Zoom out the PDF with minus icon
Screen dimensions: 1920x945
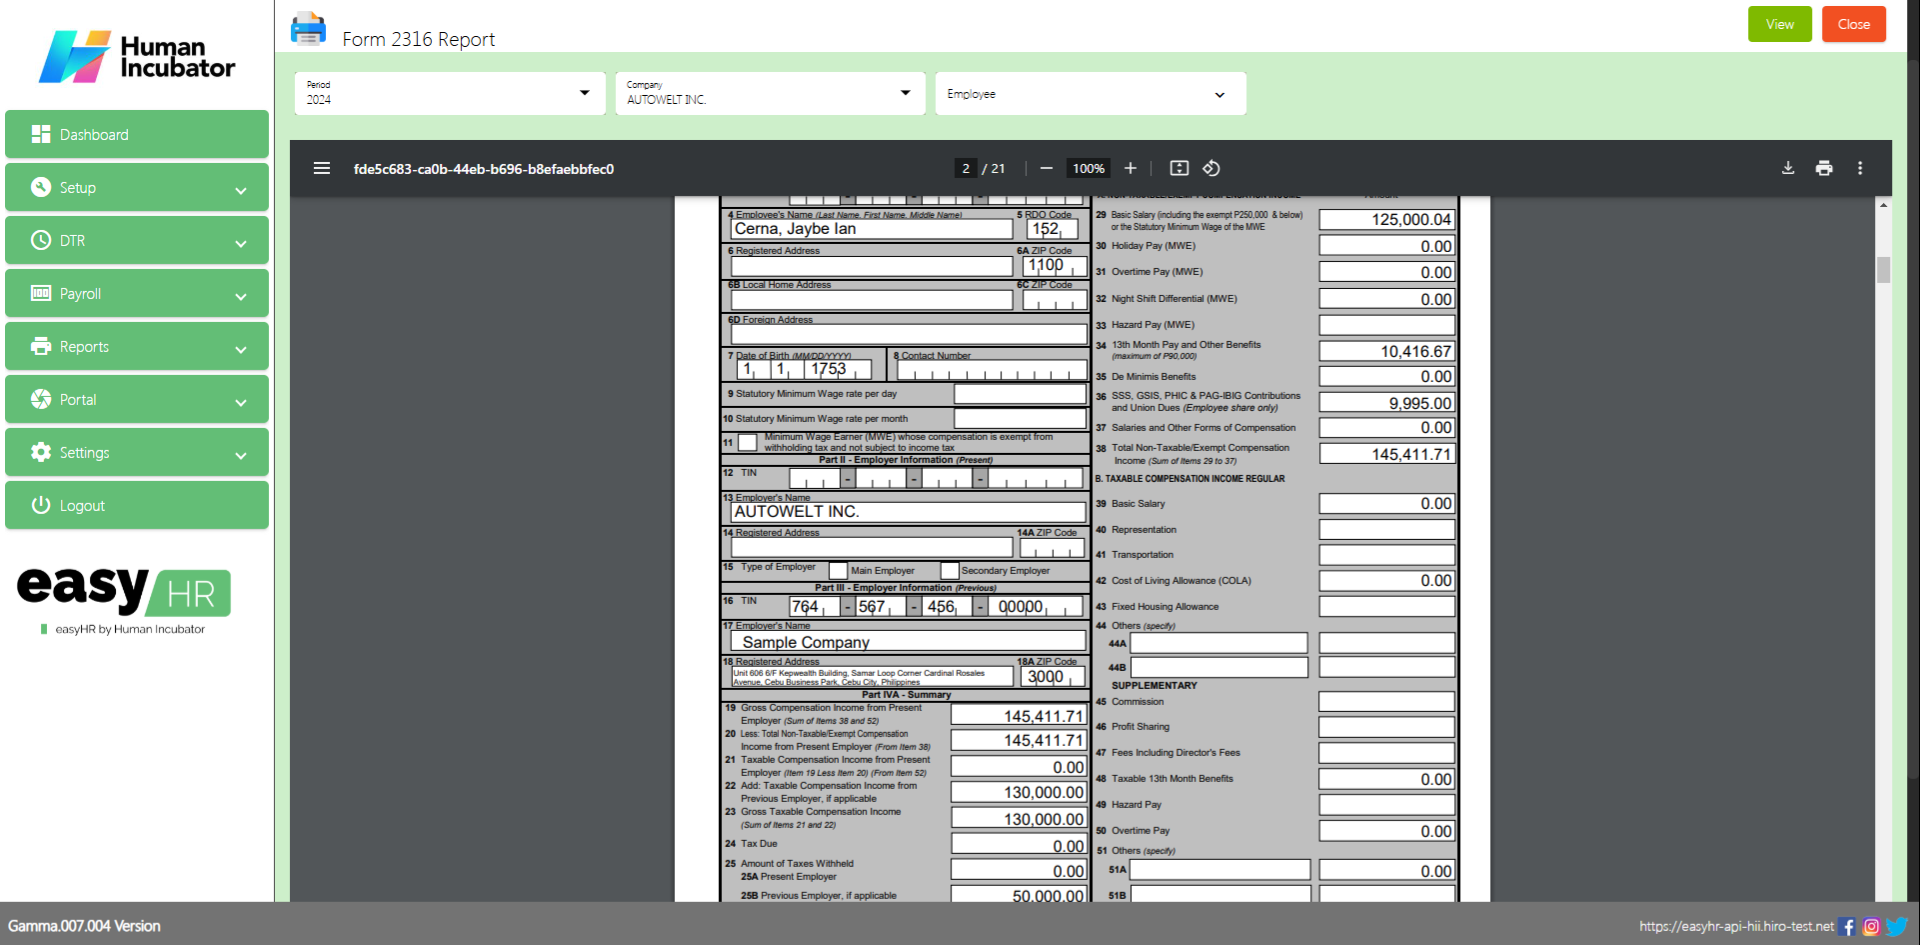click(1046, 168)
